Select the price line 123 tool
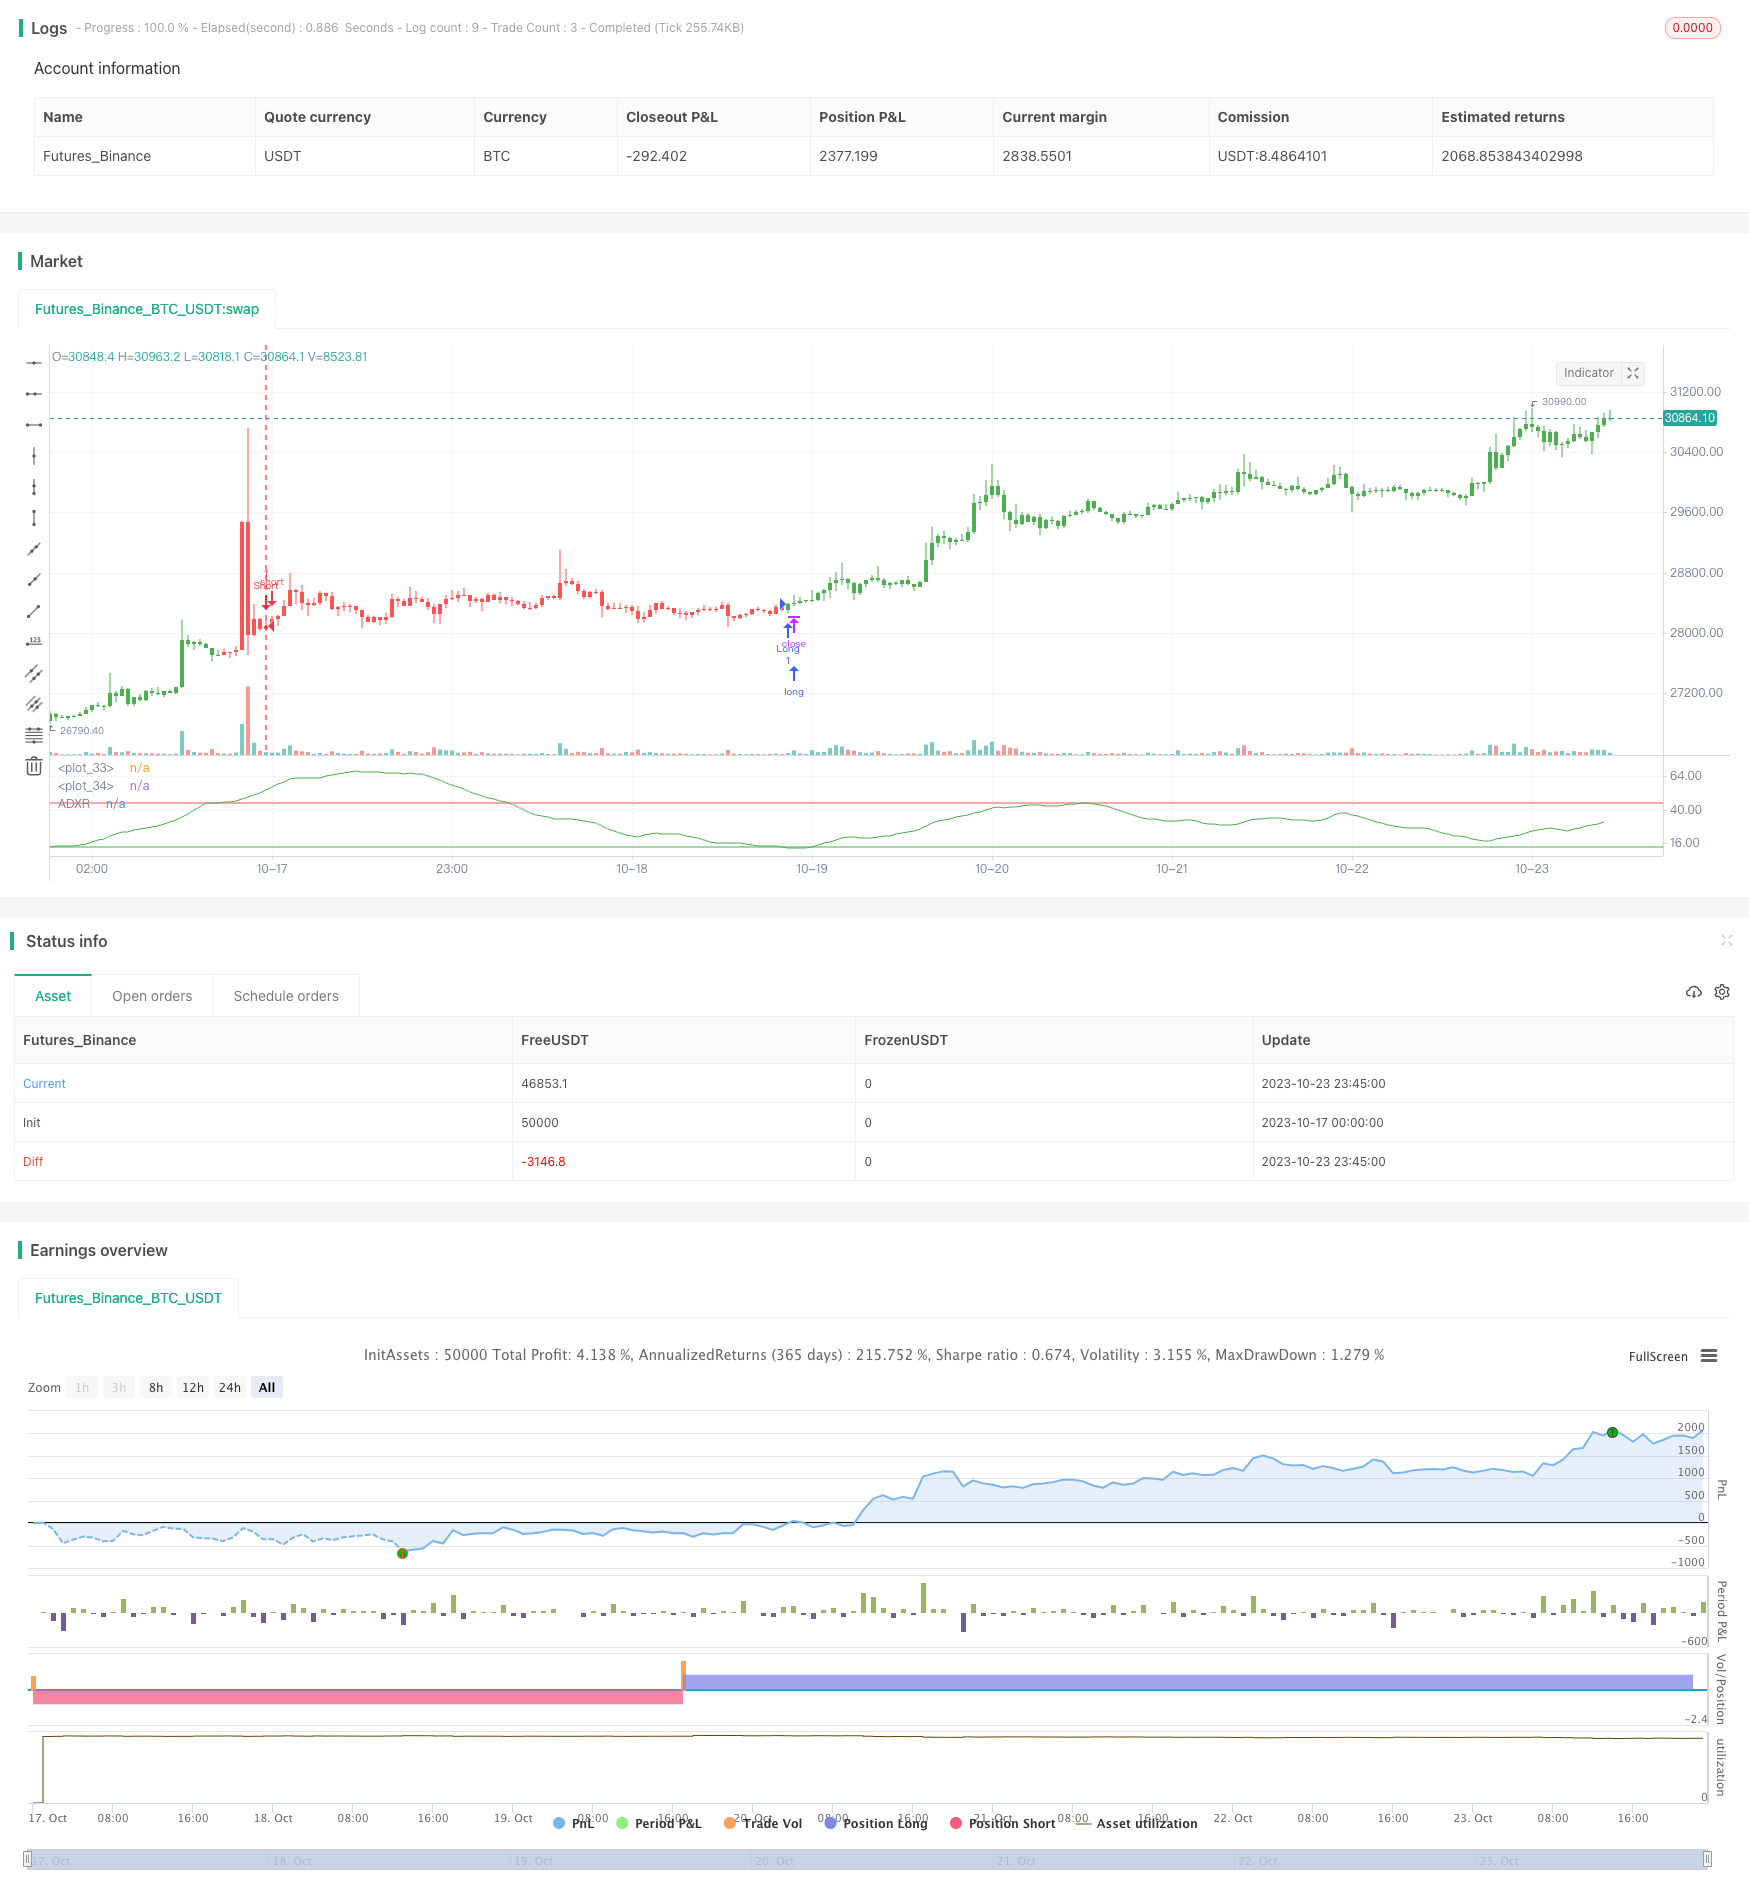The width and height of the screenshot is (1749, 1898). click(x=34, y=642)
